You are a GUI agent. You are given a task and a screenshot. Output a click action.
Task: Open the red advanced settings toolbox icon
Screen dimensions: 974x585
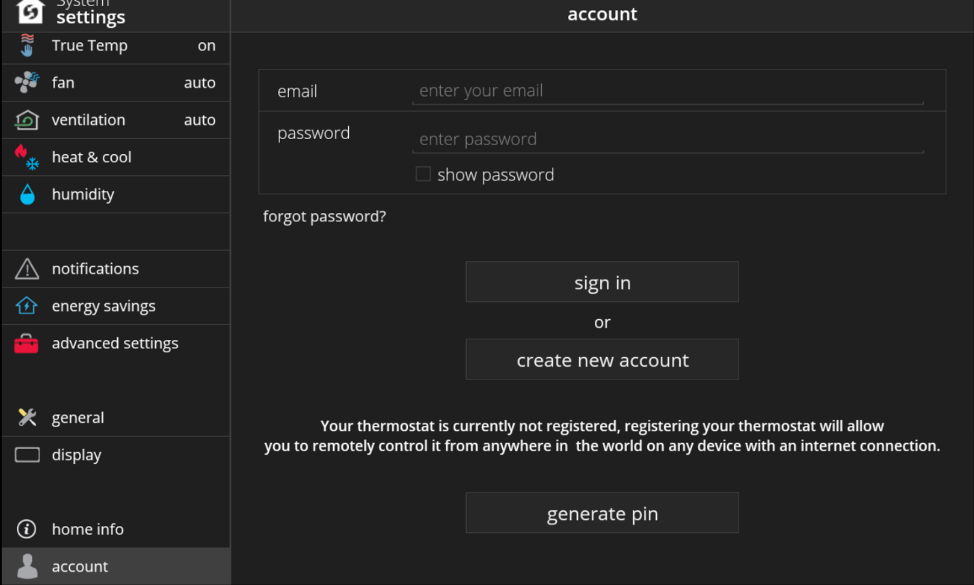tap(26, 343)
